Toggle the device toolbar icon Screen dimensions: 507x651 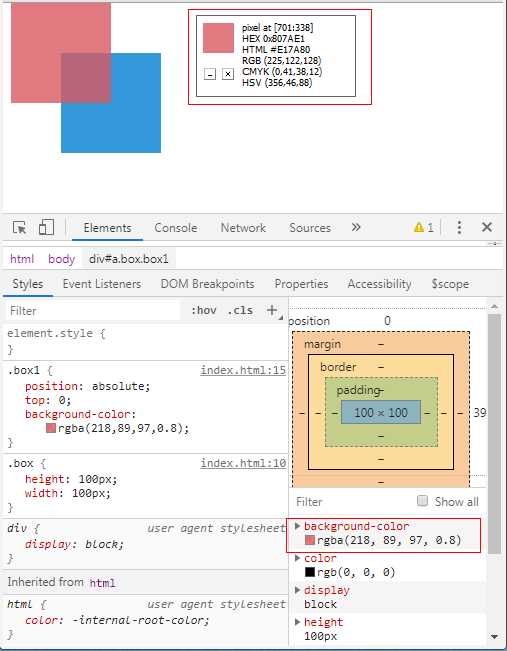click(x=46, y=228)
